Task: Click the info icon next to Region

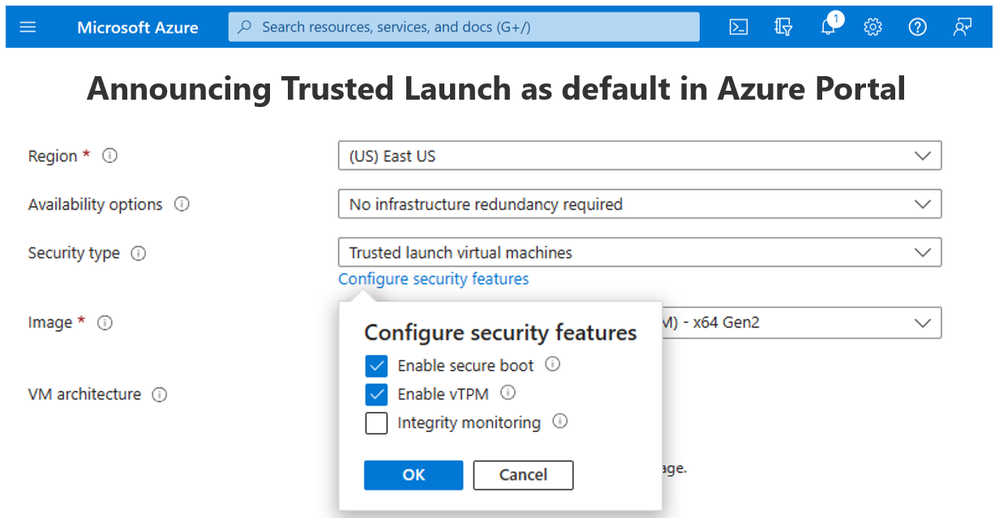Action: 110,156
